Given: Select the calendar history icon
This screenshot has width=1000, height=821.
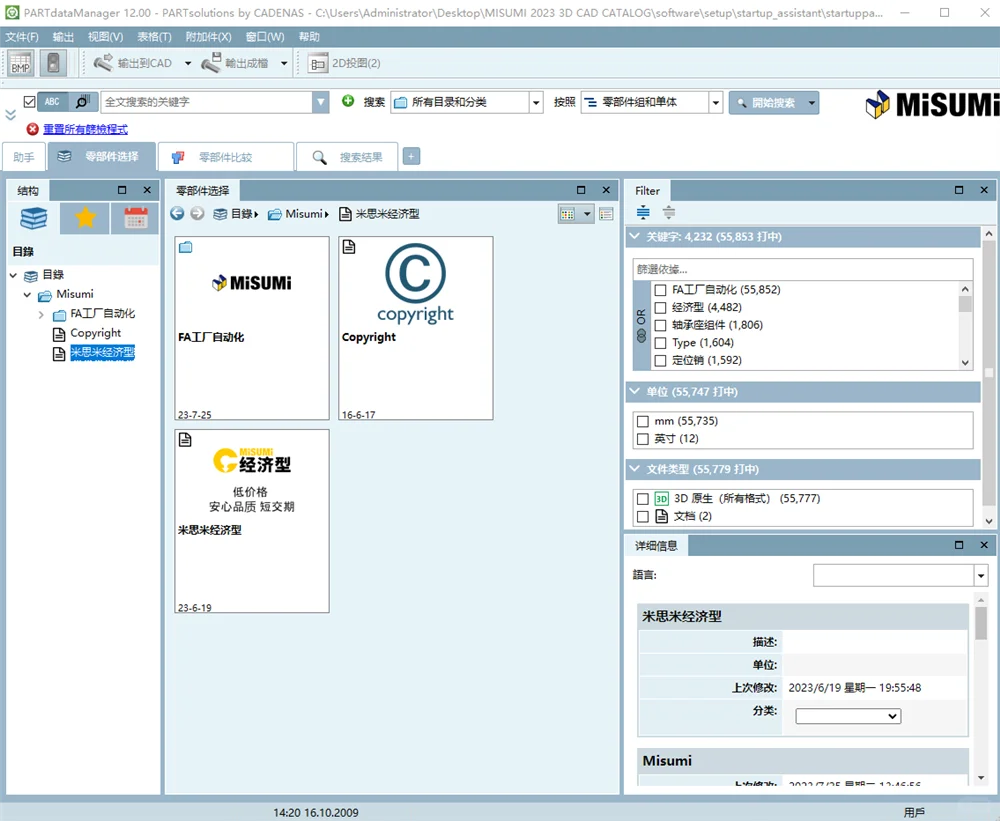Looking at the screenshot, I should pos(135,218).
